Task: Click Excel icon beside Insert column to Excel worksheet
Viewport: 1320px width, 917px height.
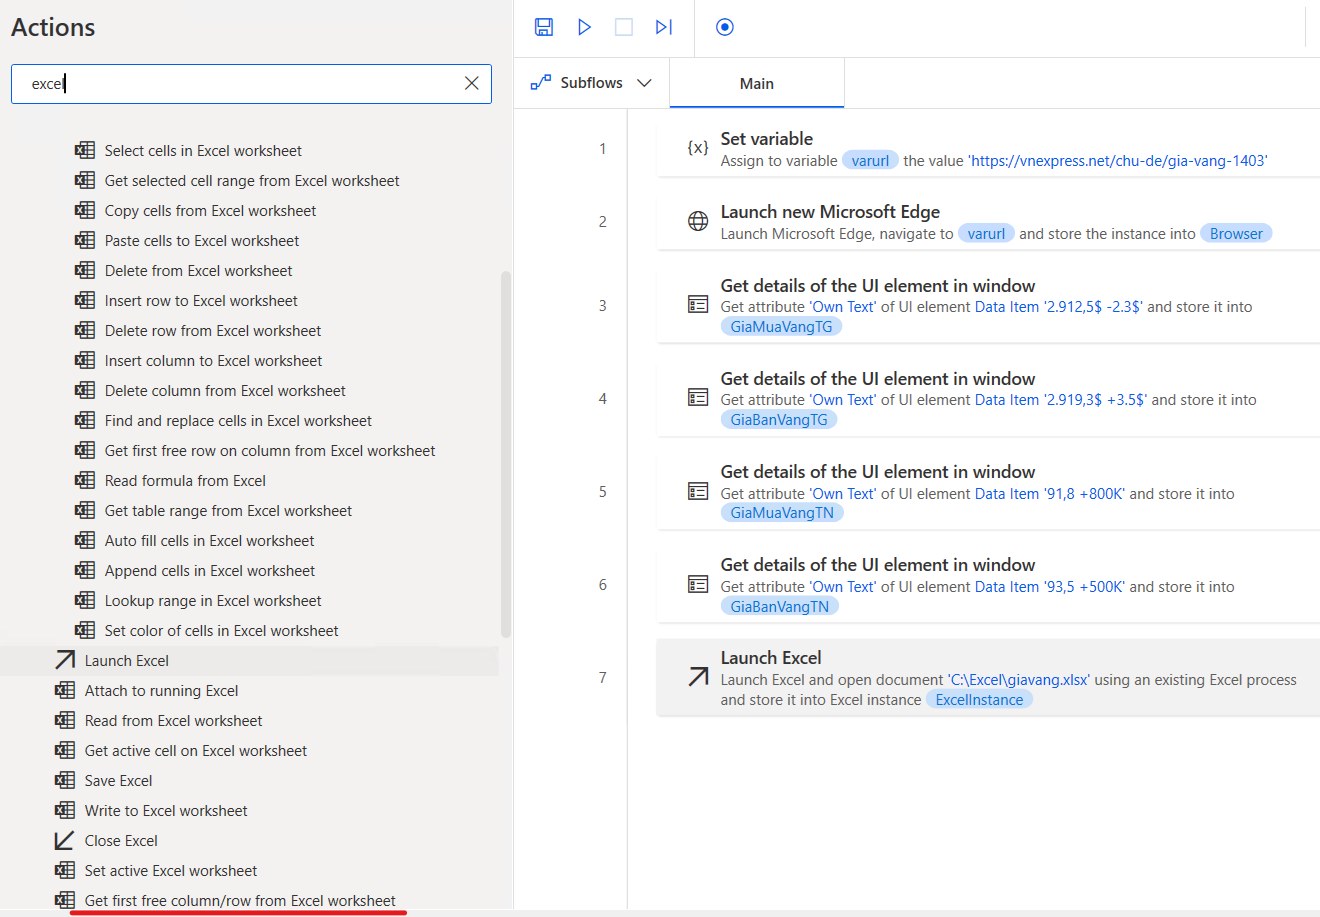Action: (x=85, y=360)
